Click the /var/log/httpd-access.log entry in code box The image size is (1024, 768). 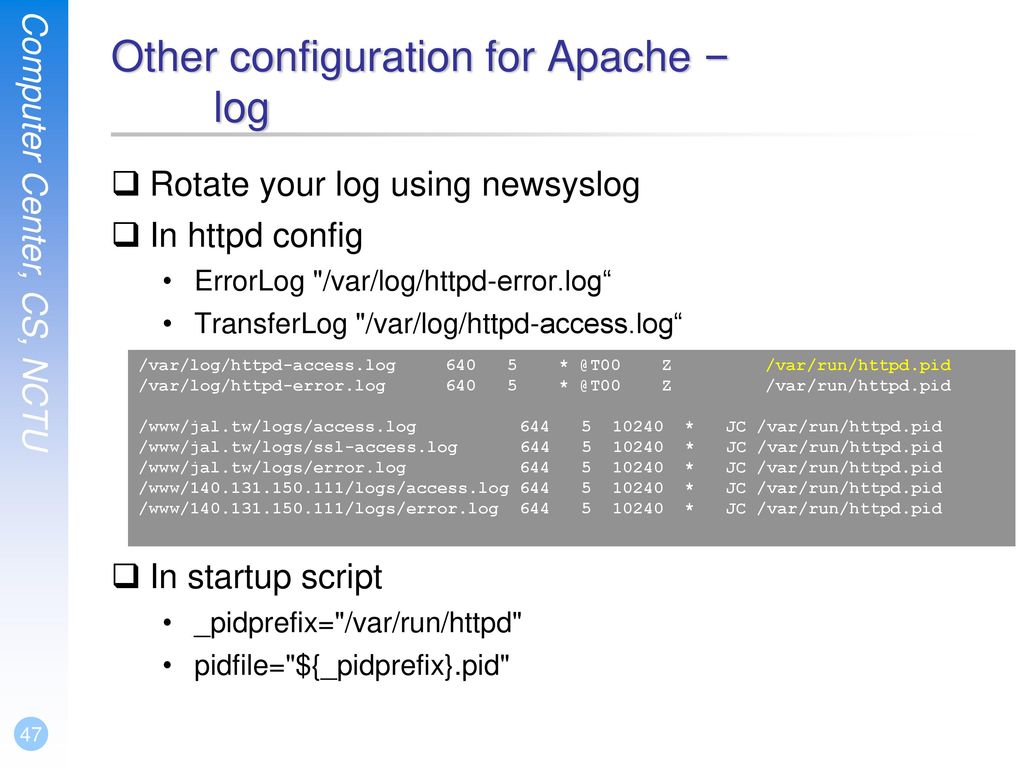(x=267, y=366)
